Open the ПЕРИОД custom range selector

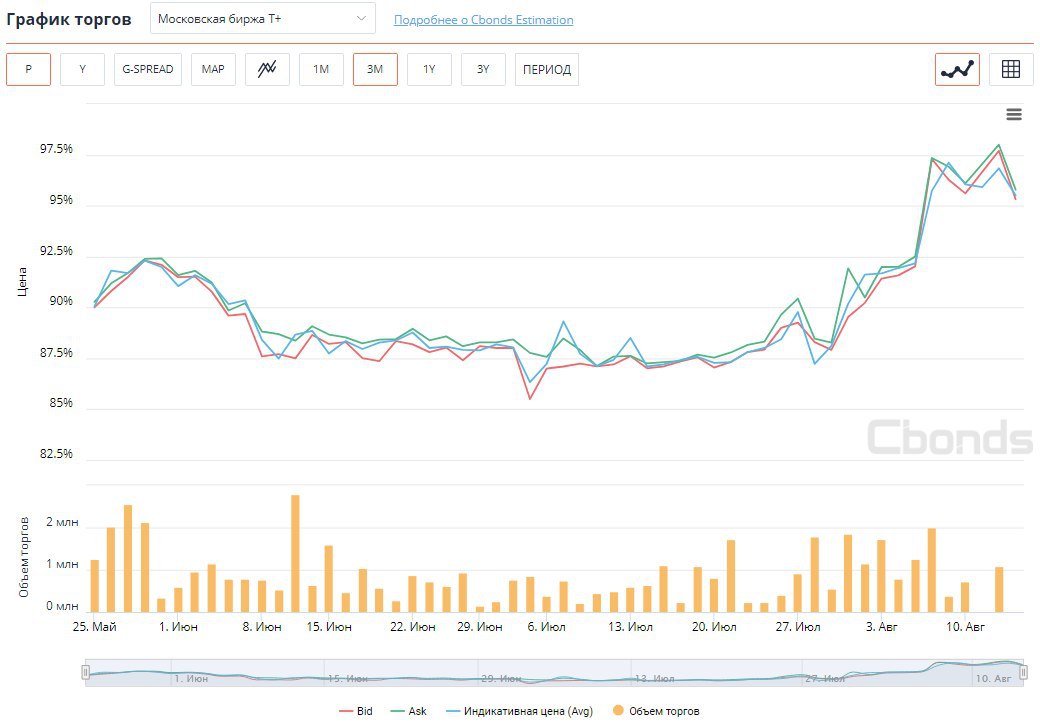coord(547,69)
